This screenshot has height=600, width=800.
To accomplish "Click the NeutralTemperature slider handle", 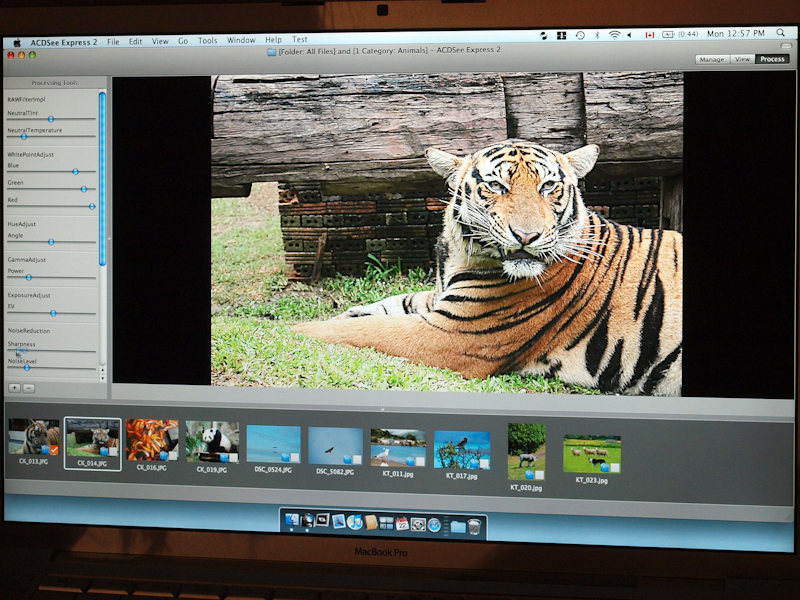I will pos(23,137).
